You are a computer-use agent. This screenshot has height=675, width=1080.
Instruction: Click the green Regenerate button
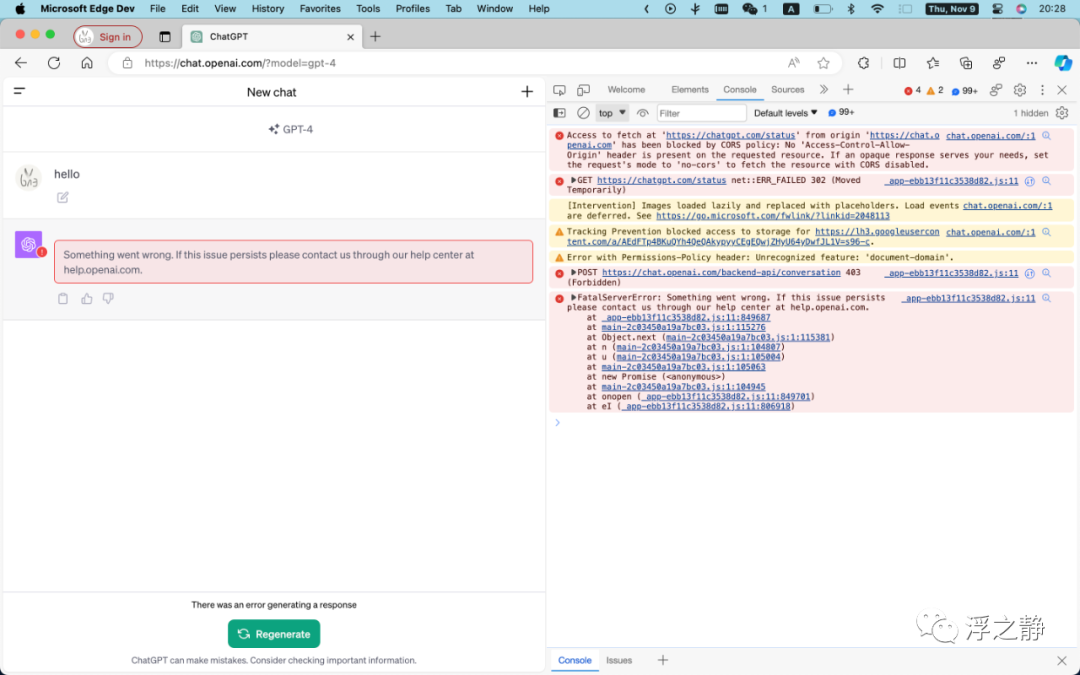(x=274, y=634)
